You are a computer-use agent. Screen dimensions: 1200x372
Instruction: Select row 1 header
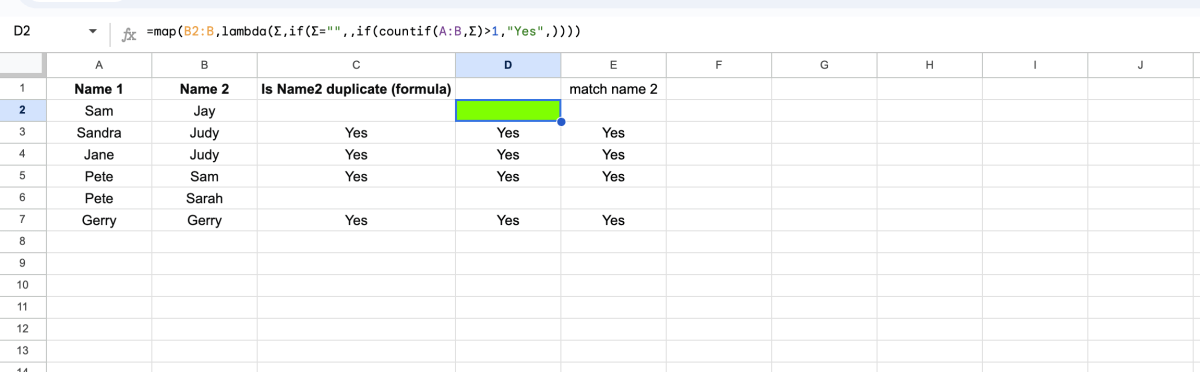[x=22, y=89]
